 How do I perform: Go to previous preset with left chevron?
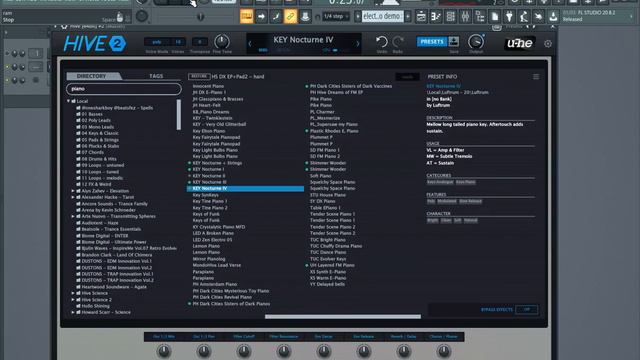pos(250,44)
